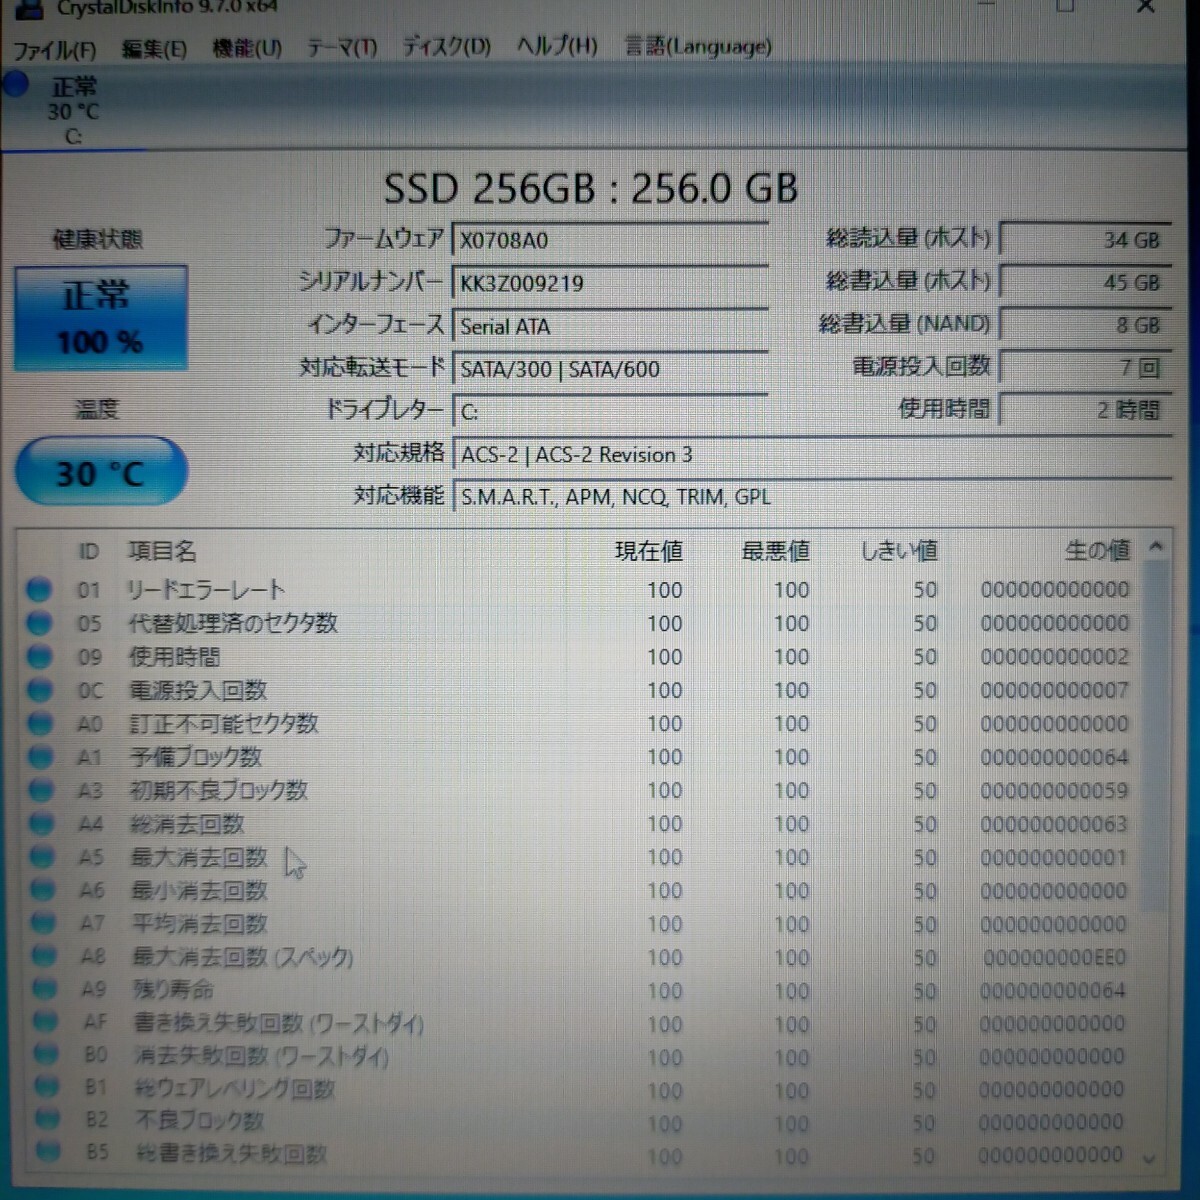Click the power-on hours value 2 時間
Image resolution: width=1200 pixels, height=1200 pixels.
(1086, 410)
